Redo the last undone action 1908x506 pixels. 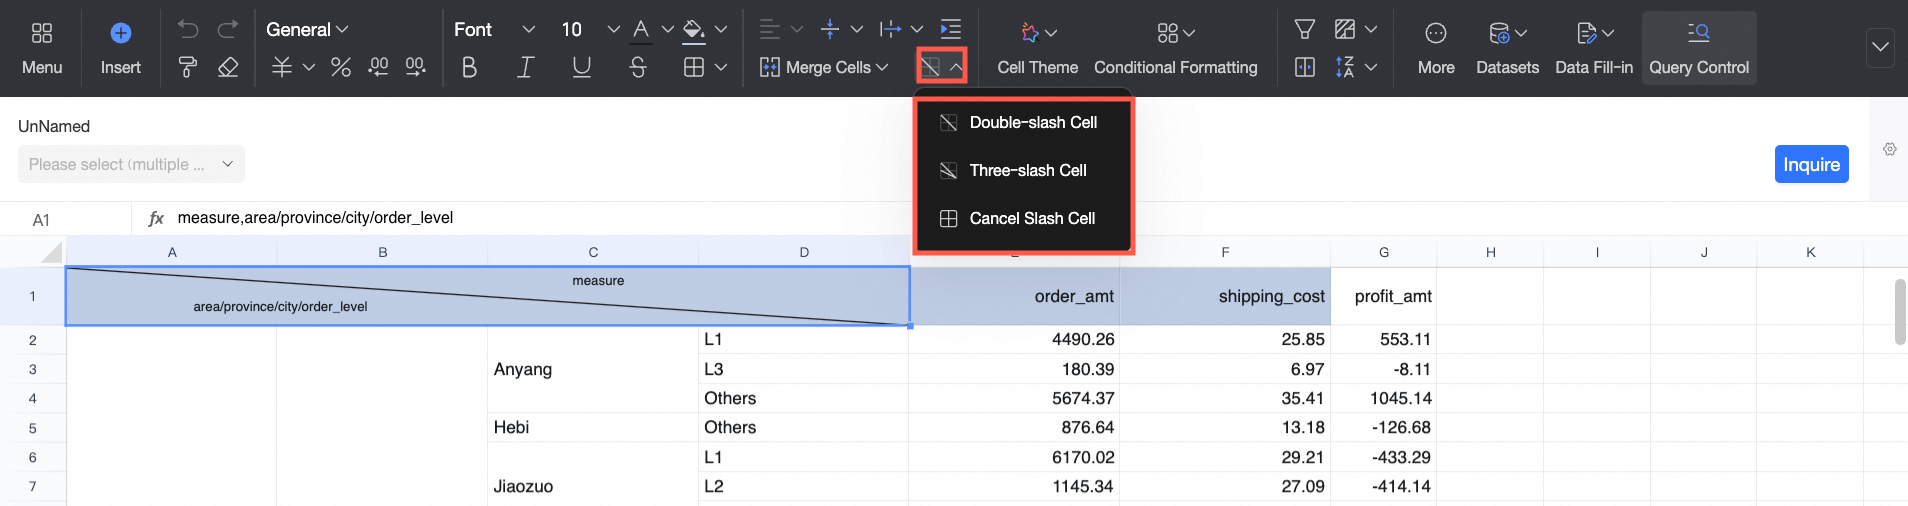pyautogui.click(x=228, y=29)
